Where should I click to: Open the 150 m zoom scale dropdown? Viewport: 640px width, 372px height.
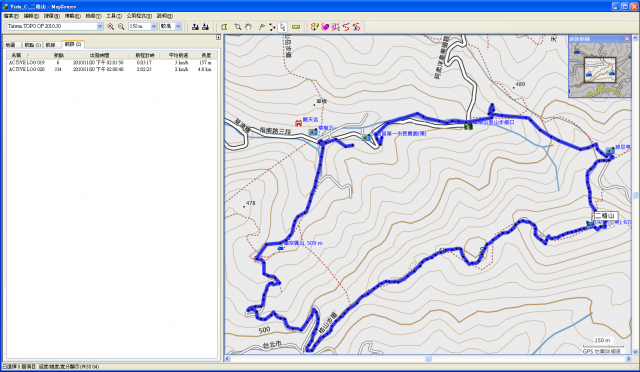pyautogui.click(x=153, y=26)
